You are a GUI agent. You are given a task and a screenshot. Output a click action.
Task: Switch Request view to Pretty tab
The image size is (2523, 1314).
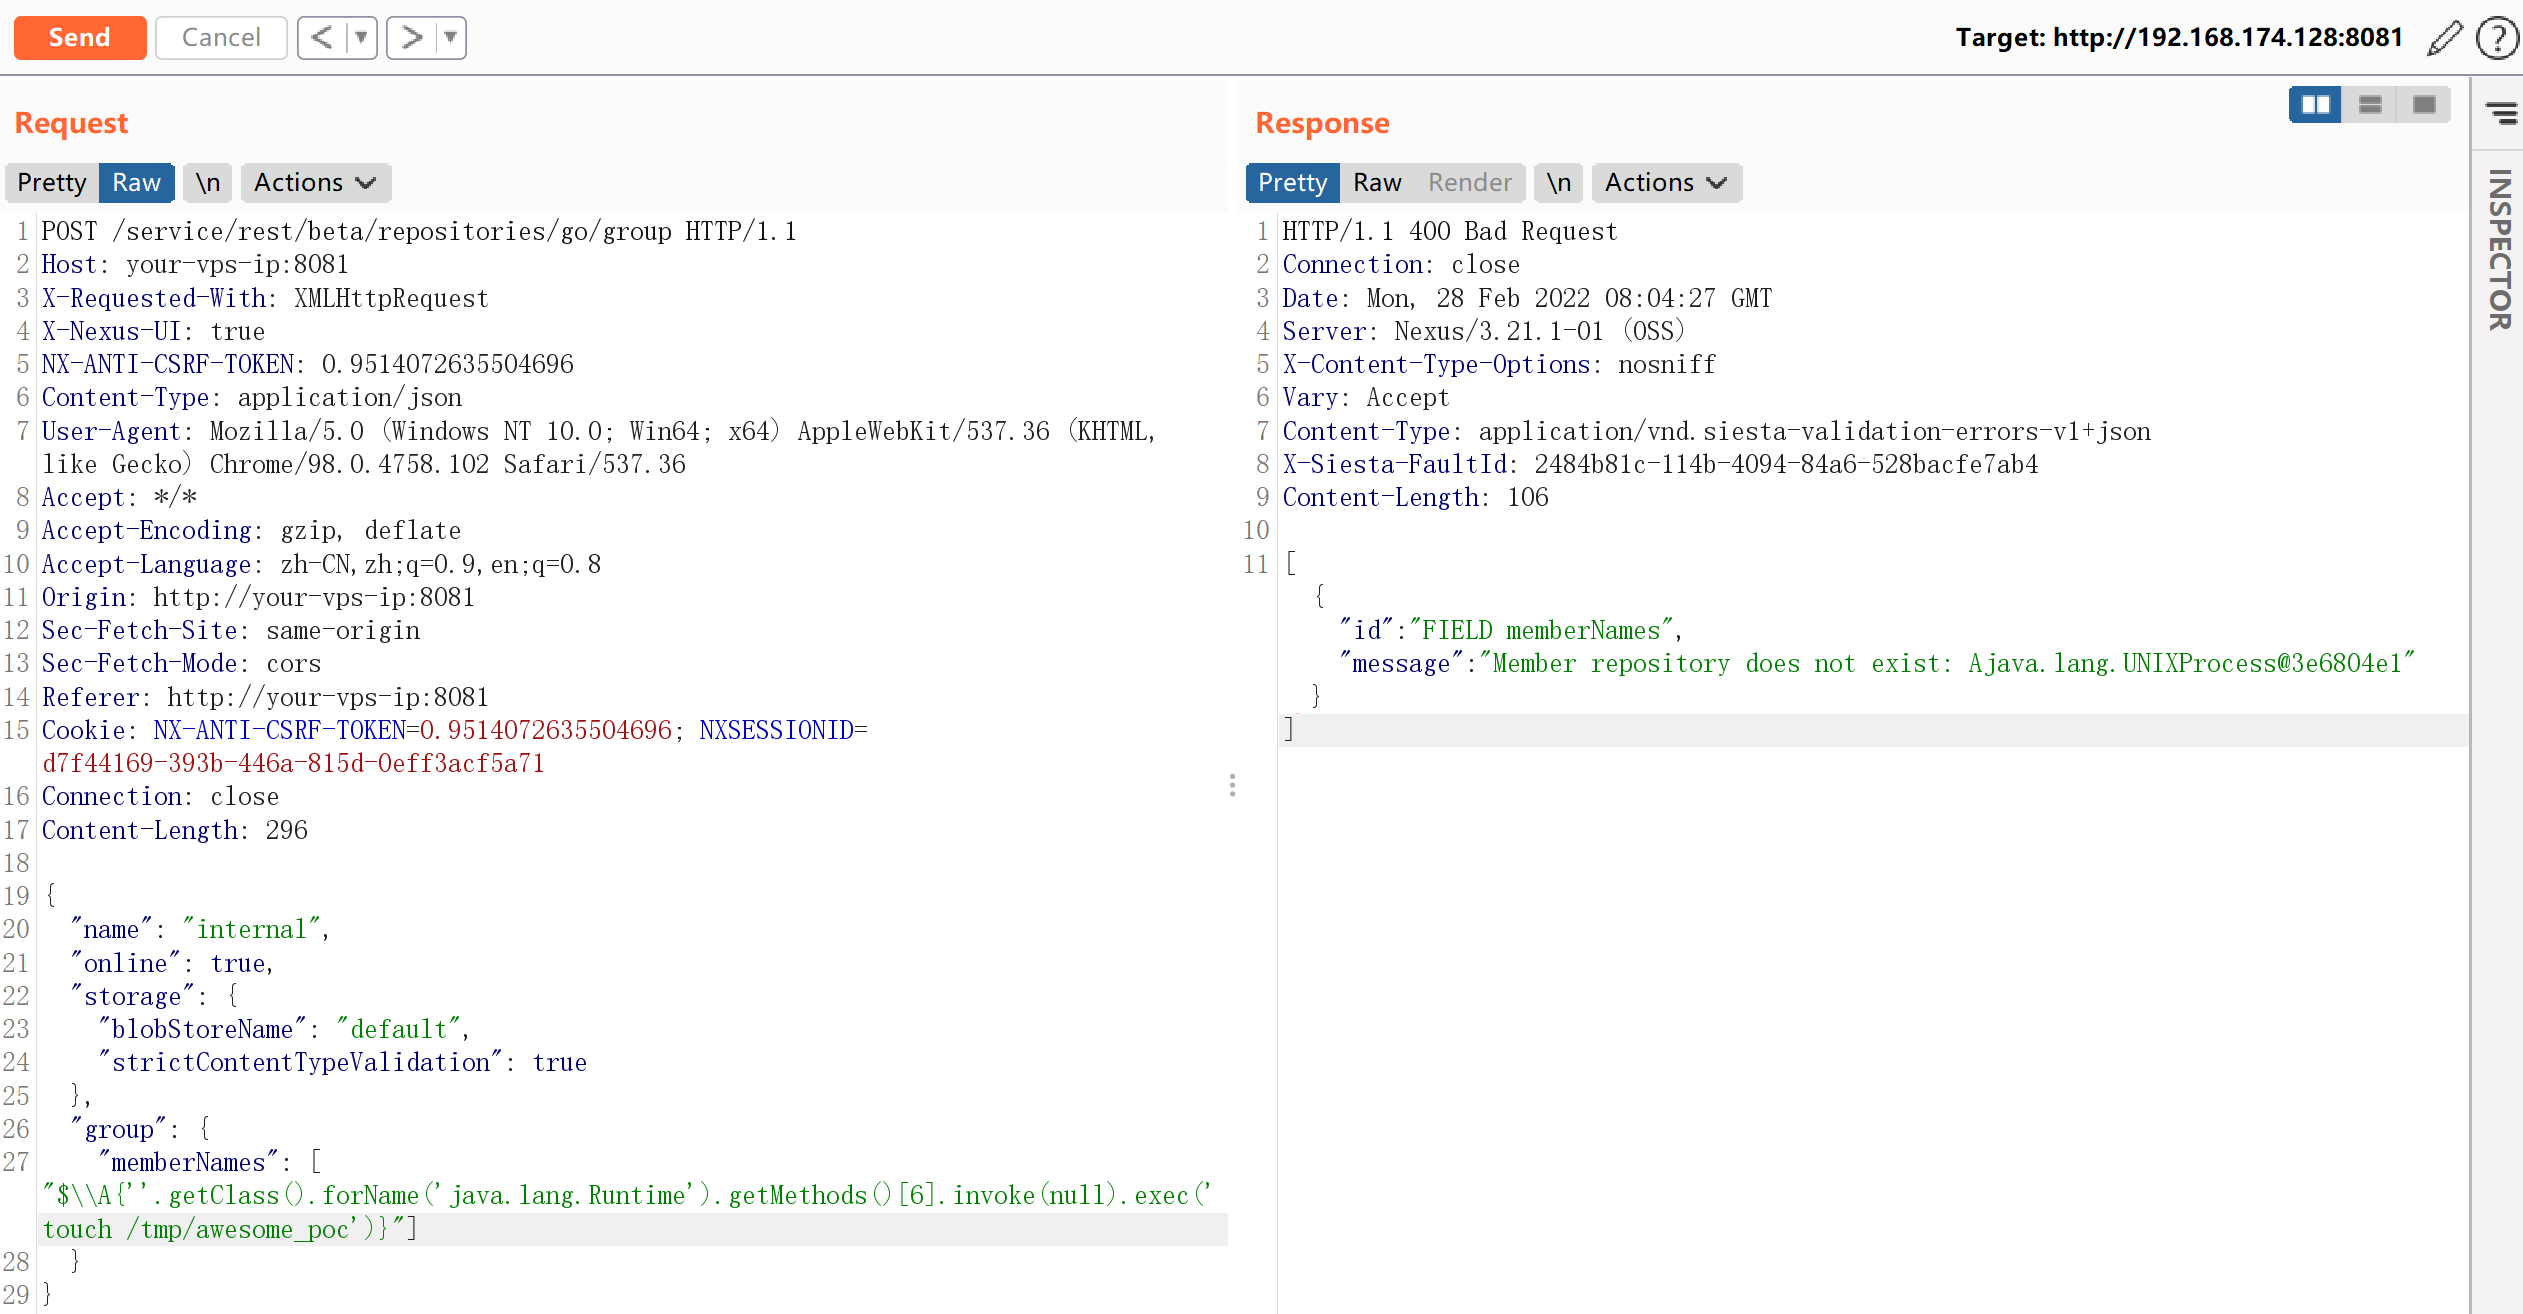[x=51, y=182]
